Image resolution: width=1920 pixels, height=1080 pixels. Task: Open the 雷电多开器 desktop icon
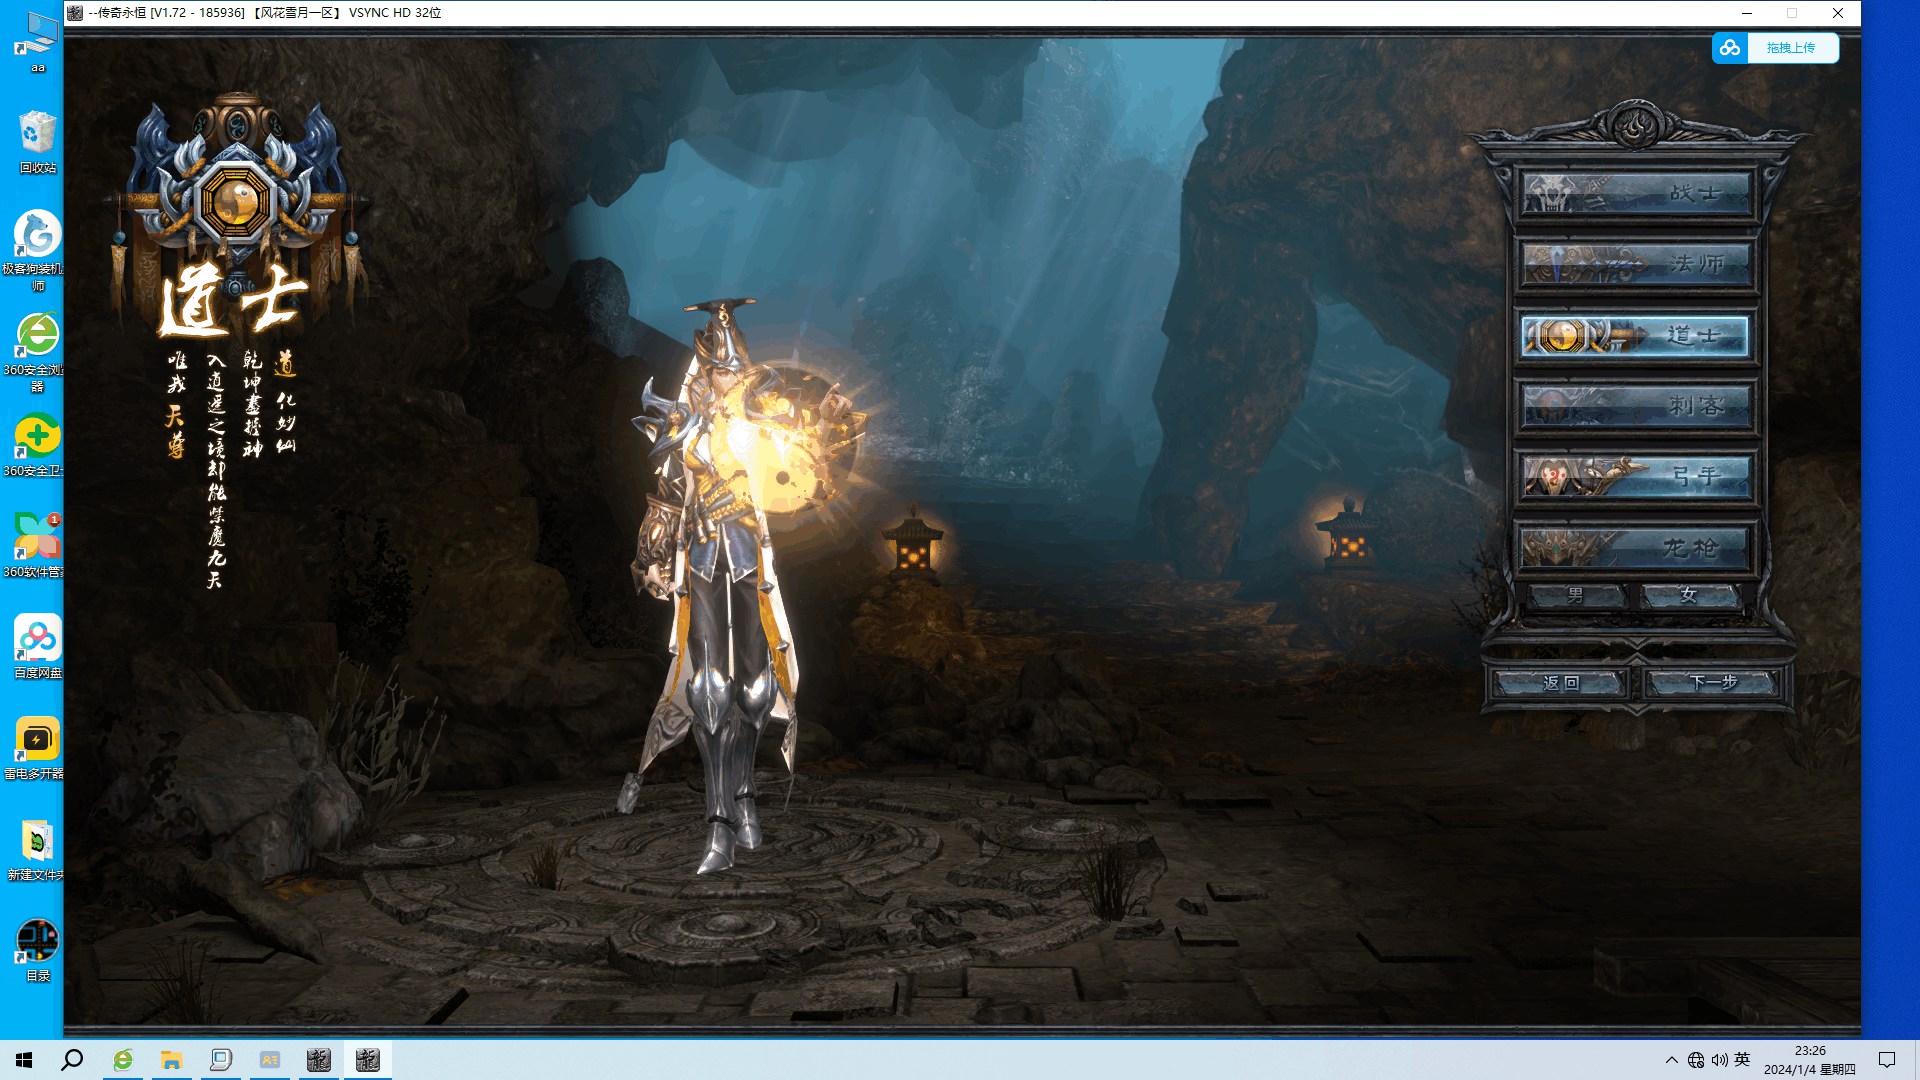[x=38, y=748]
